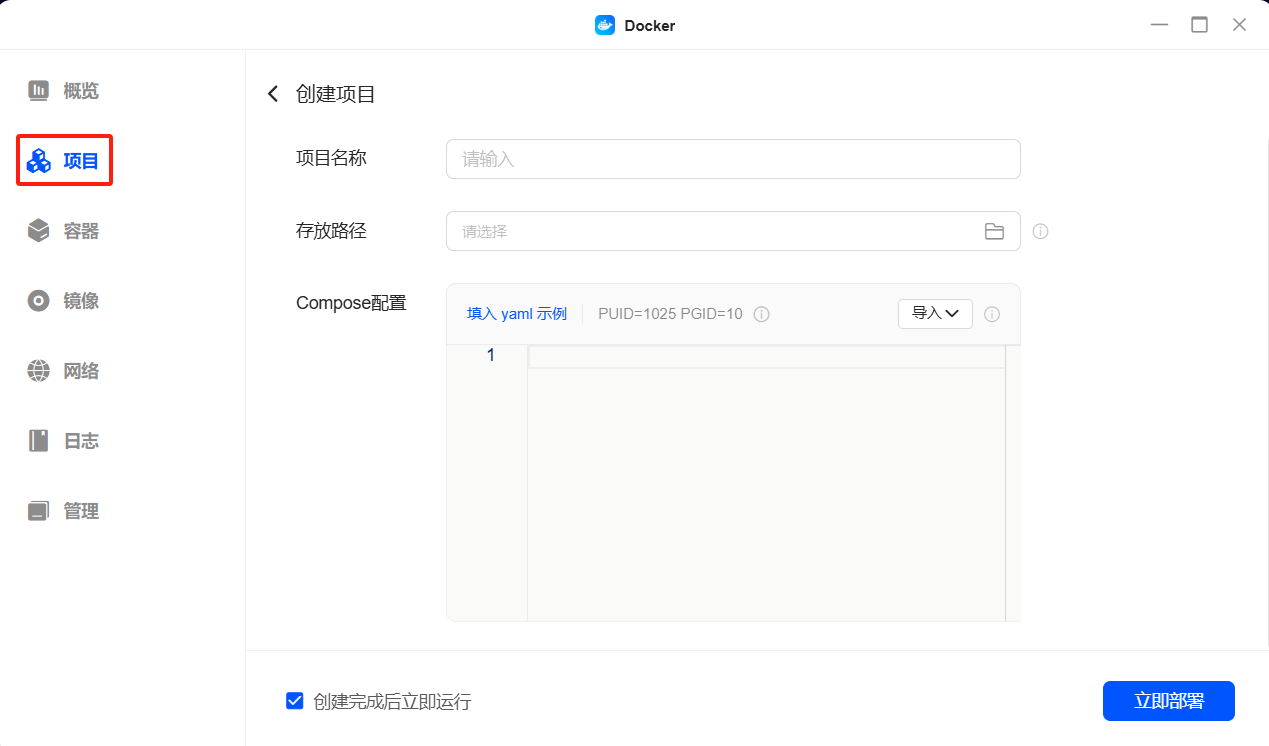The height and width of the screenshot is (746, 1269).
Task: Click line 1 in Compose yaml editor
Action: 765,356
